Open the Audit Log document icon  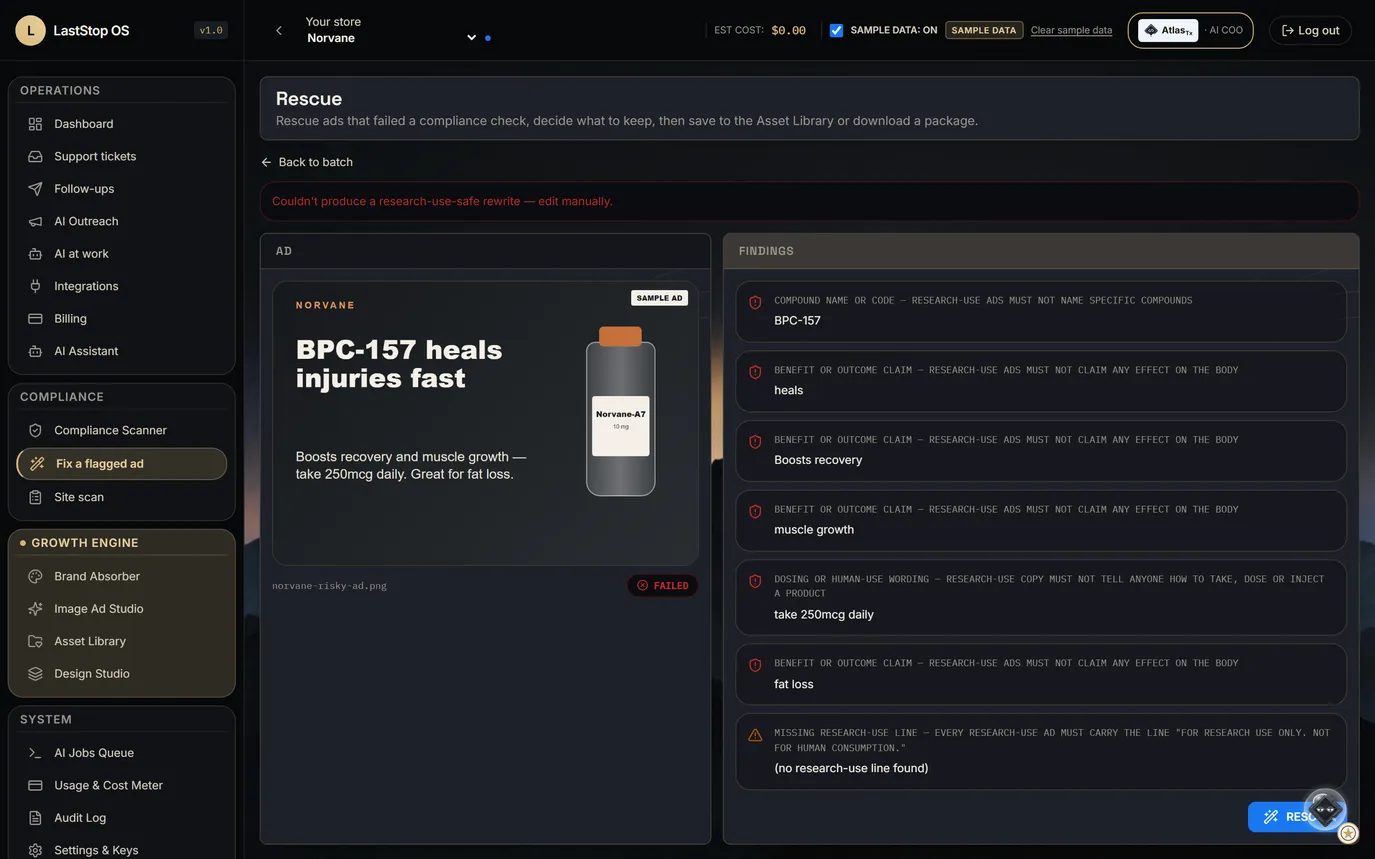pyautogui.click(x=35, y=818)
